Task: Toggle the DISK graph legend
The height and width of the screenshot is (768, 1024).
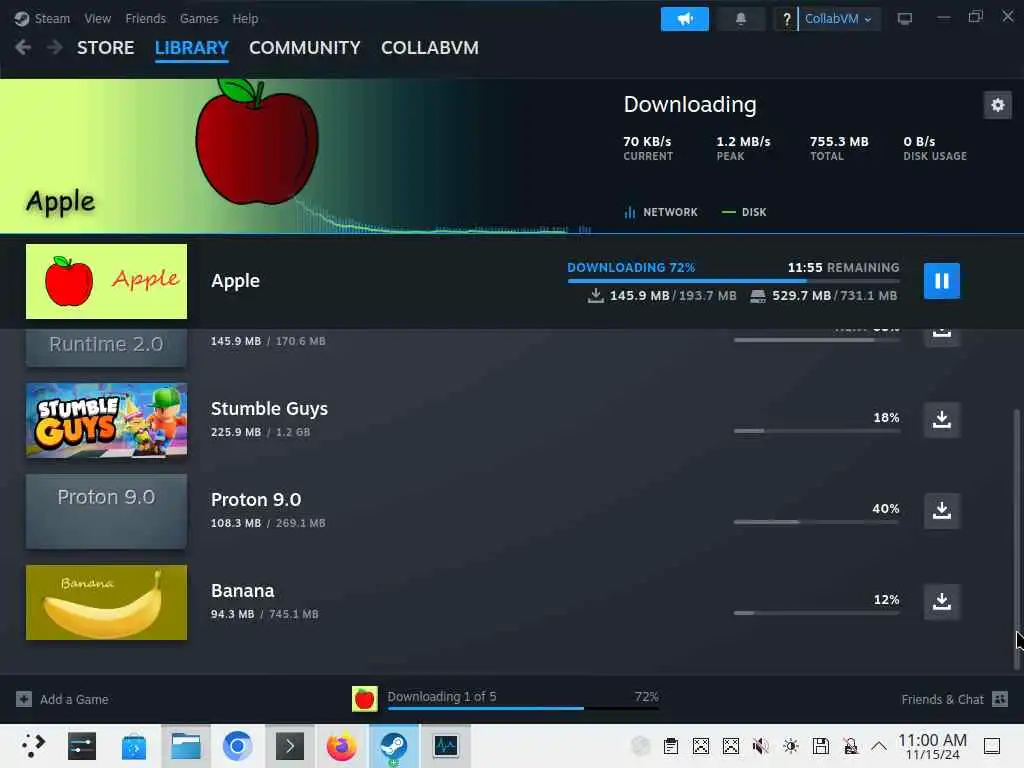Action: [x=744, y=212]
